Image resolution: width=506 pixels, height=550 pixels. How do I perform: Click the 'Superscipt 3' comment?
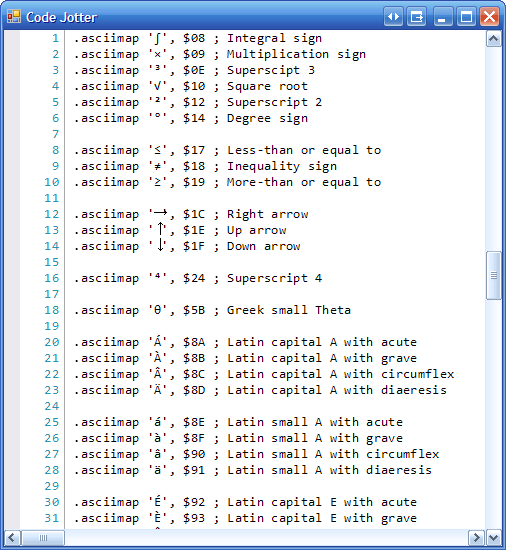tap(271, 71)
